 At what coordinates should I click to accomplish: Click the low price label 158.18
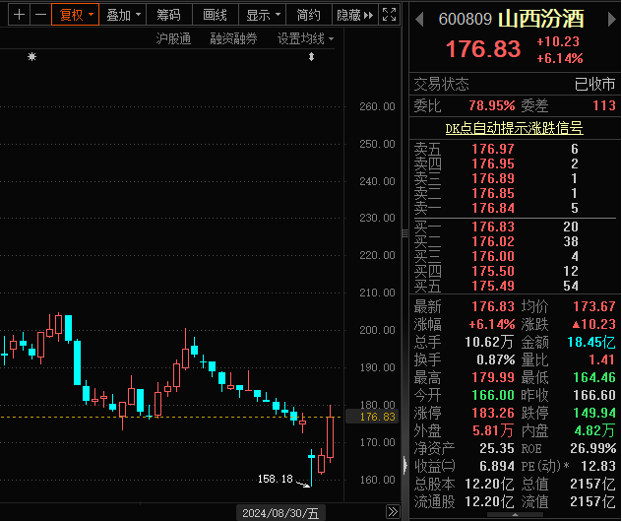(x=275, y=479)
